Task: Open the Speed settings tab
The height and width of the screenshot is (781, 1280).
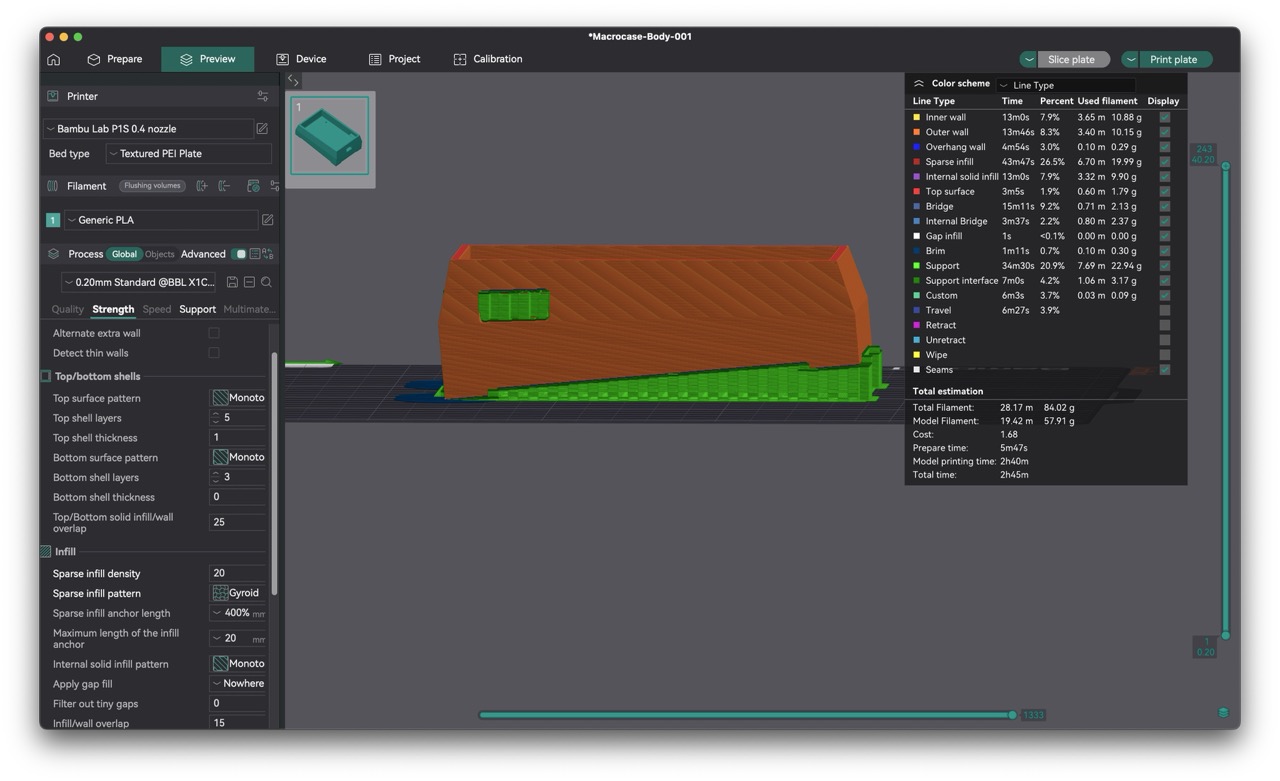Action: pyautogui.click(x=157, y=310)
